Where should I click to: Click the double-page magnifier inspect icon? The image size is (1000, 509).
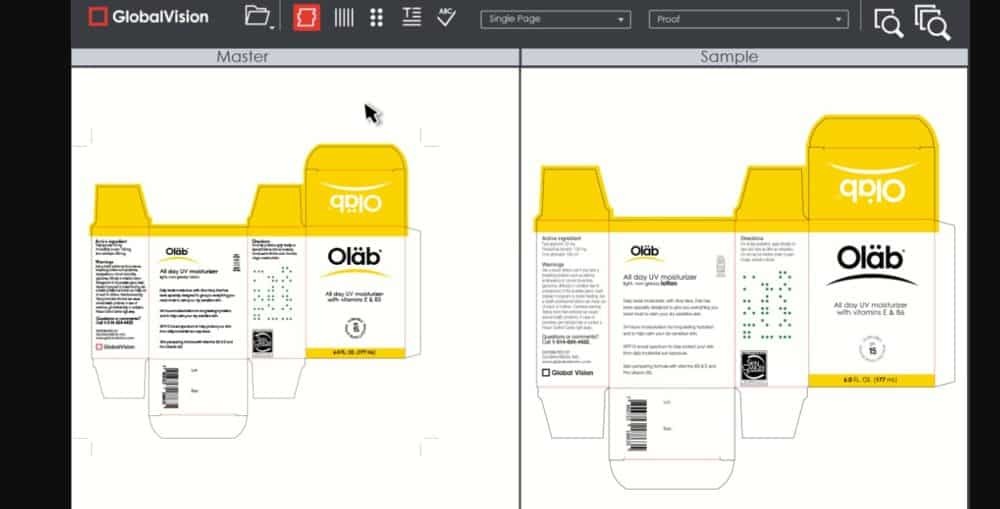(932, 21)
